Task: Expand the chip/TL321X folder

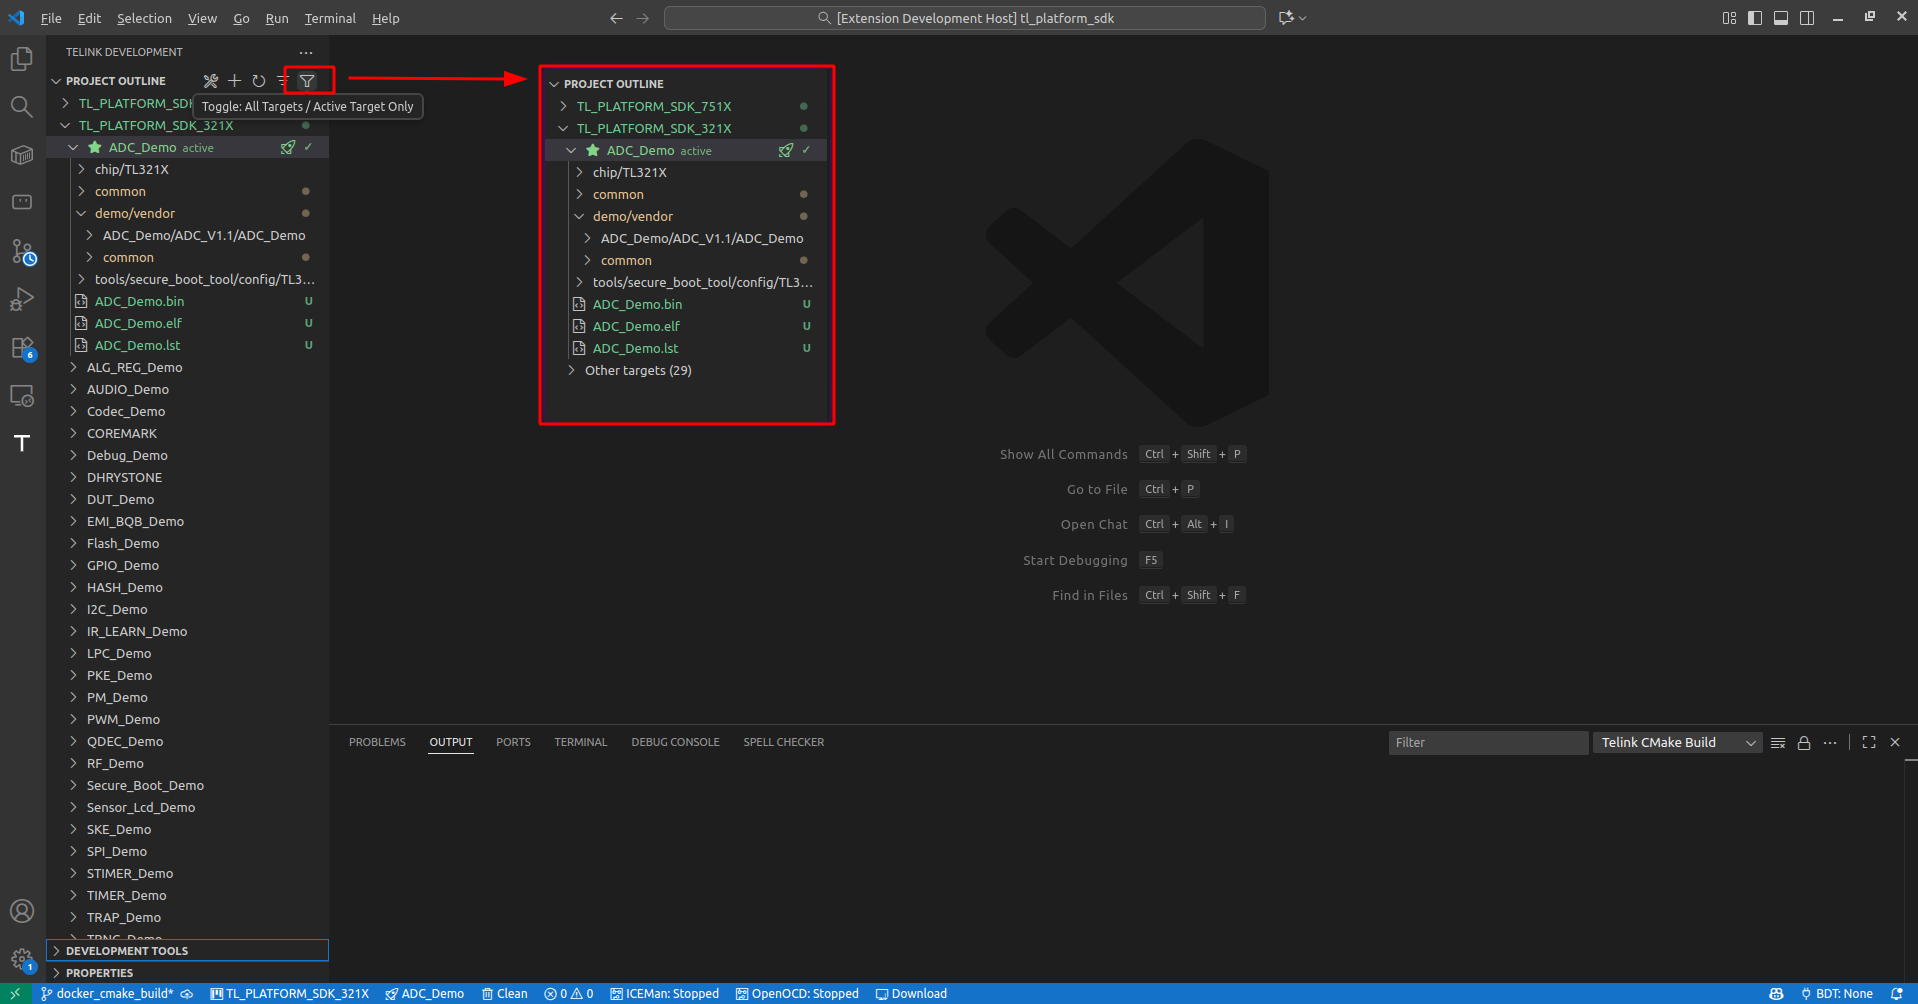Action: point(81,169)
